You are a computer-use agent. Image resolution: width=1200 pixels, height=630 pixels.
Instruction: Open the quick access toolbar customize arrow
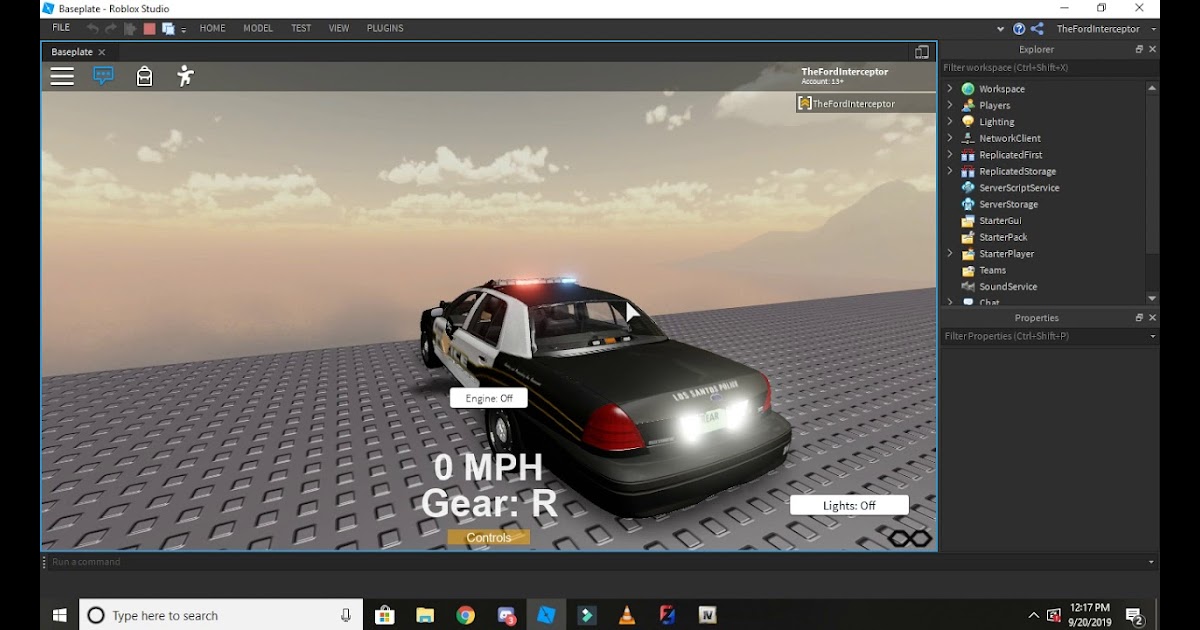click(x=184, y=30)
